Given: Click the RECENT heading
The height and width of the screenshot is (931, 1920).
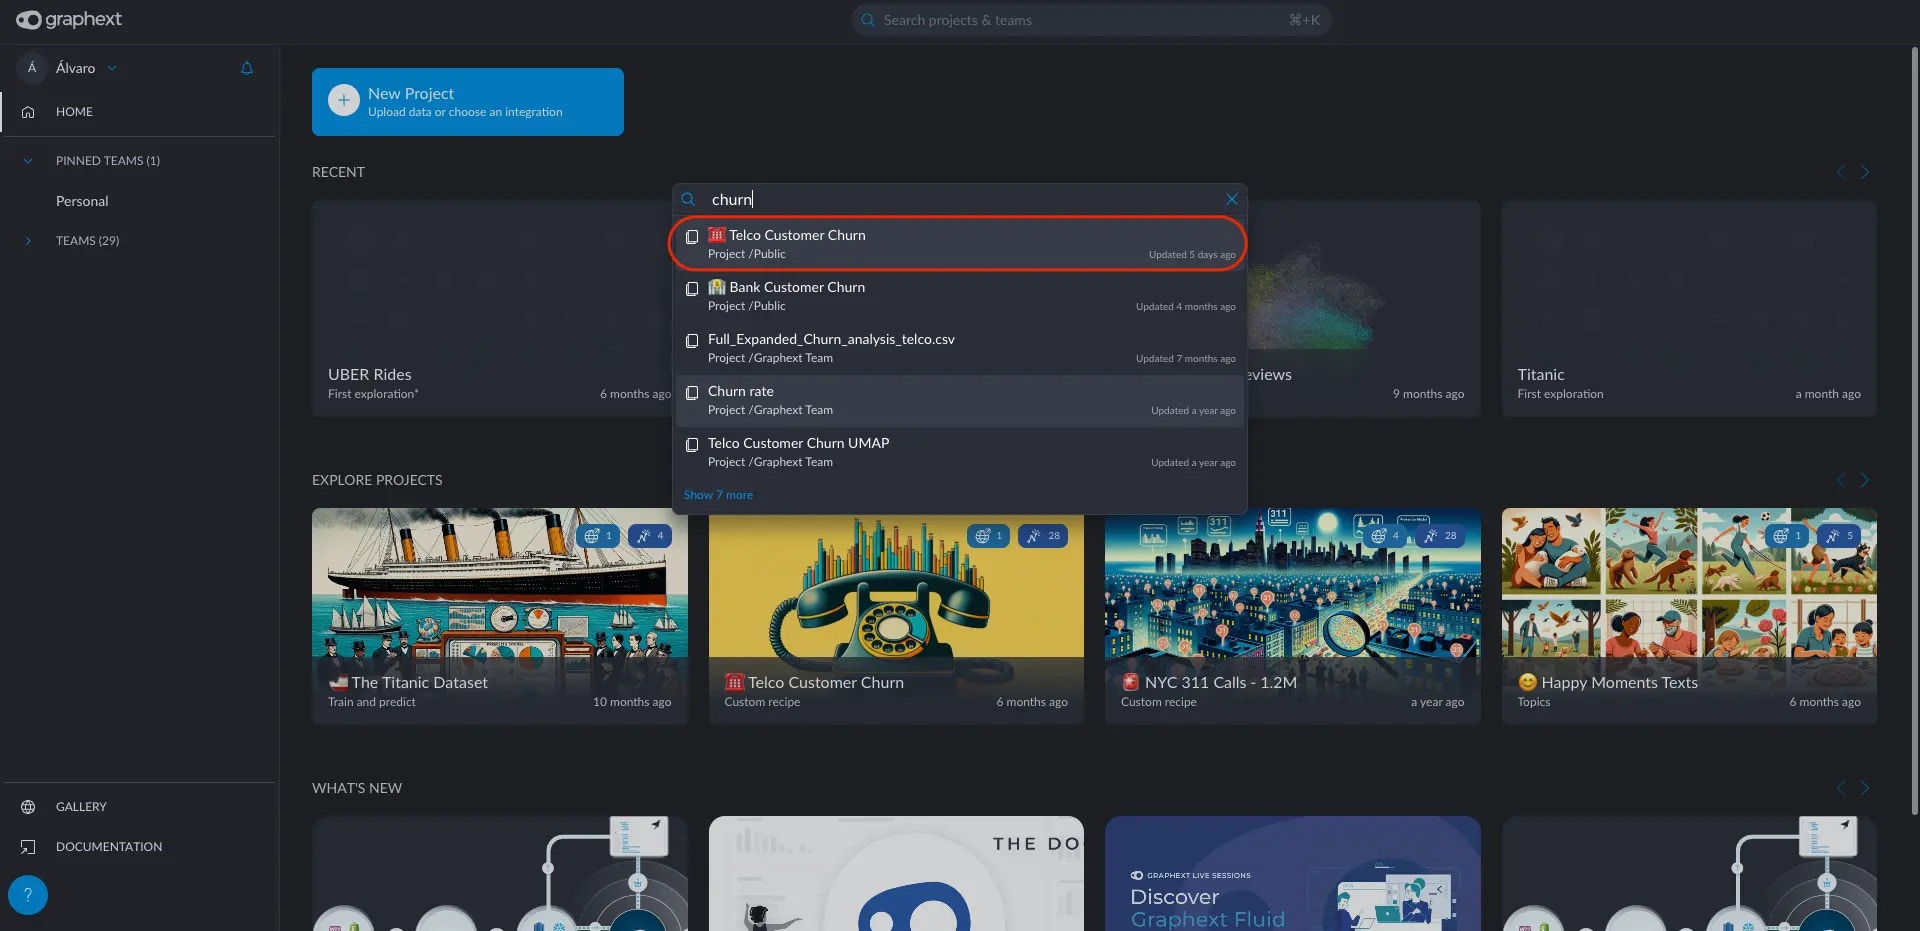Looking at the screenshot, I should pyautogui.click(x=338, y=172).
